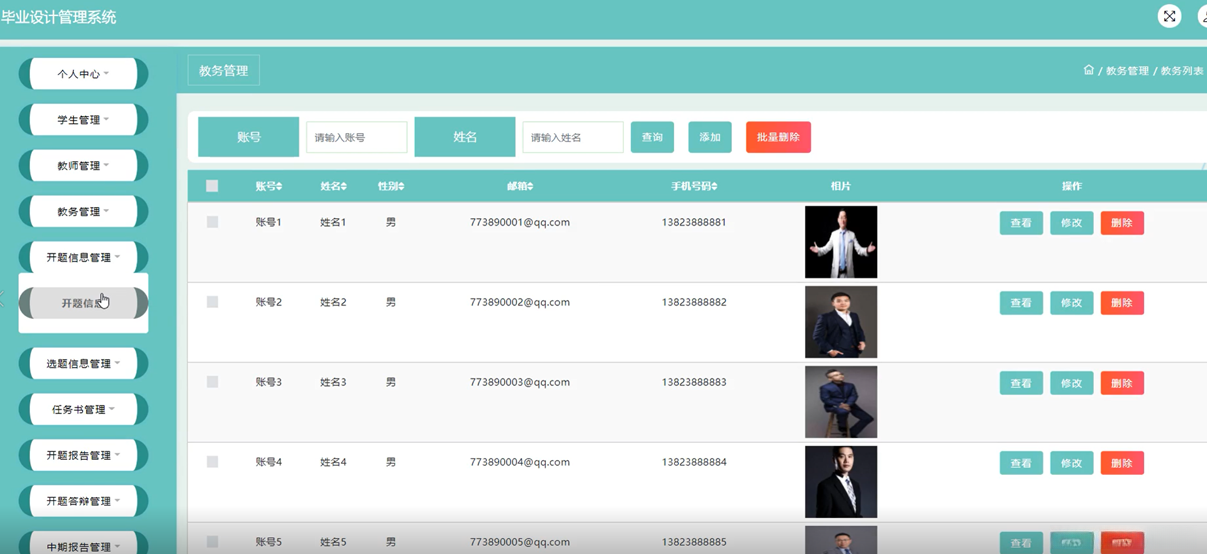Click the email 773890003@qq.com
This screenshot has height=556, width=1207.
pos(520,382)
